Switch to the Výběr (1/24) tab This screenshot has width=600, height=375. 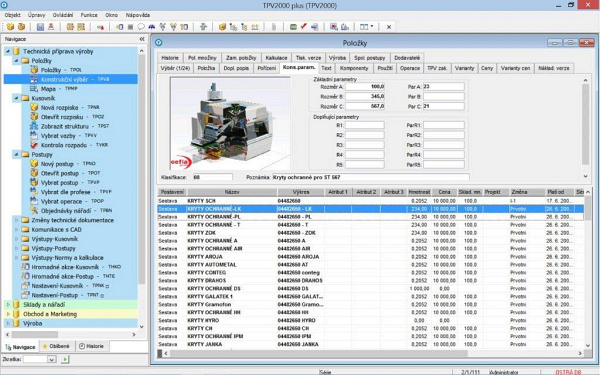coord(175,68)
